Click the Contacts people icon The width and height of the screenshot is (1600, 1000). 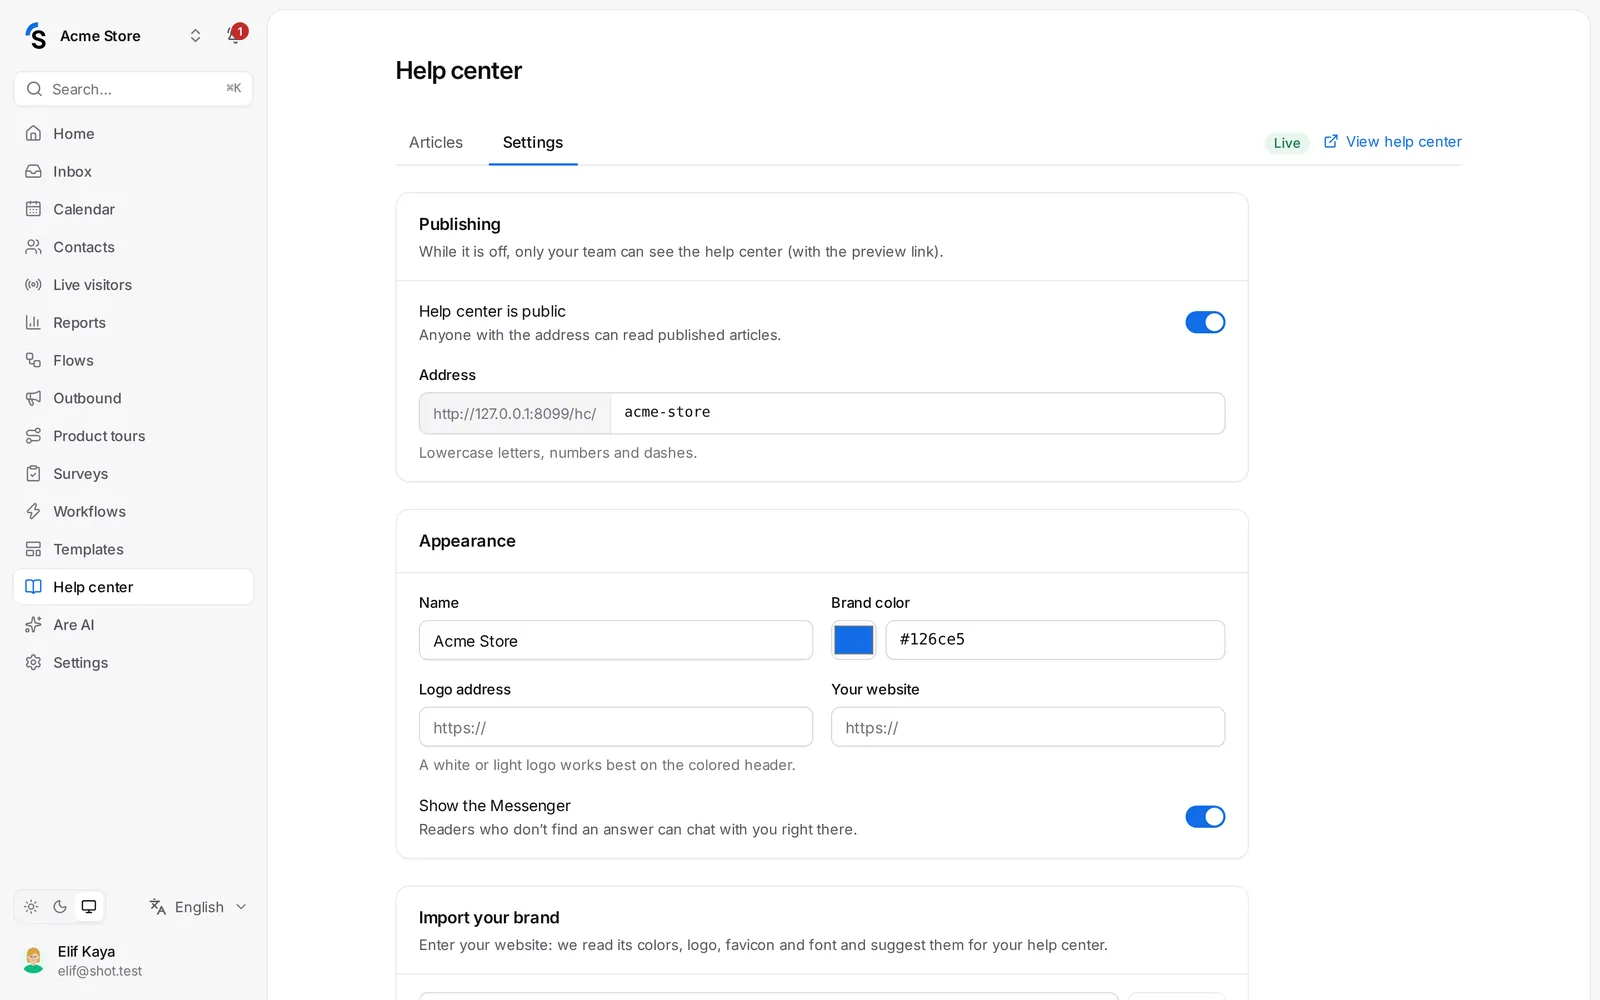coord(33,247)
